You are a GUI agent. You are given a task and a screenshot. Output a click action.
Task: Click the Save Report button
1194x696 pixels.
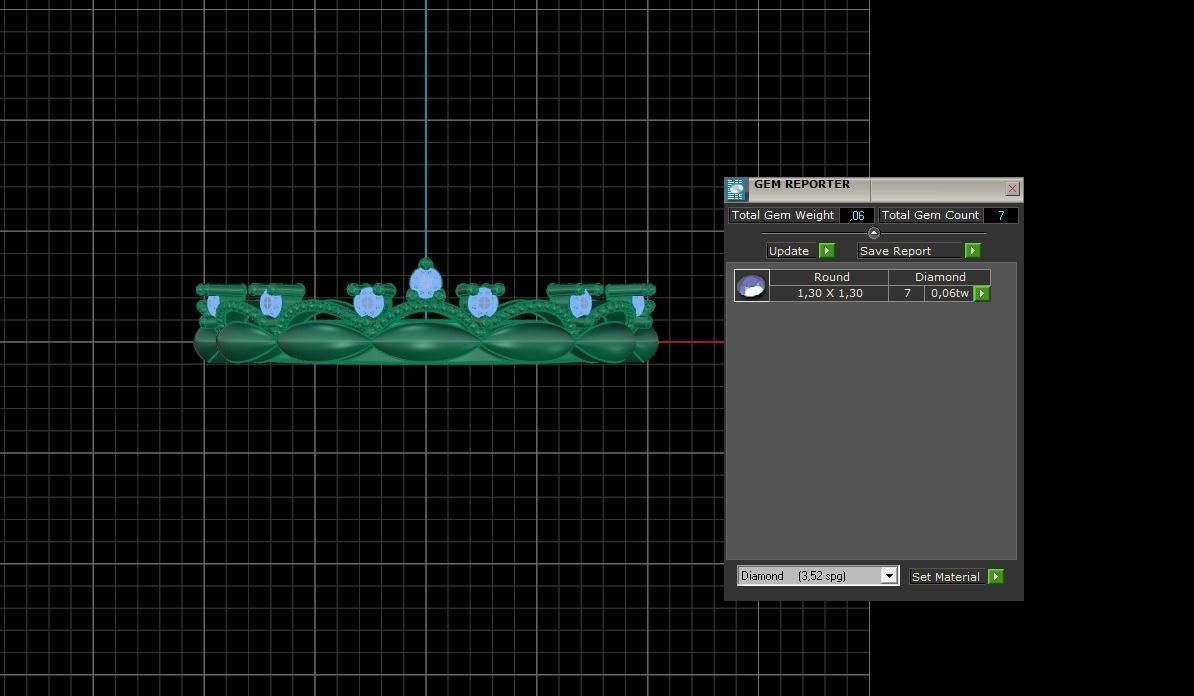pyautogui.click(x=910, y=251)
